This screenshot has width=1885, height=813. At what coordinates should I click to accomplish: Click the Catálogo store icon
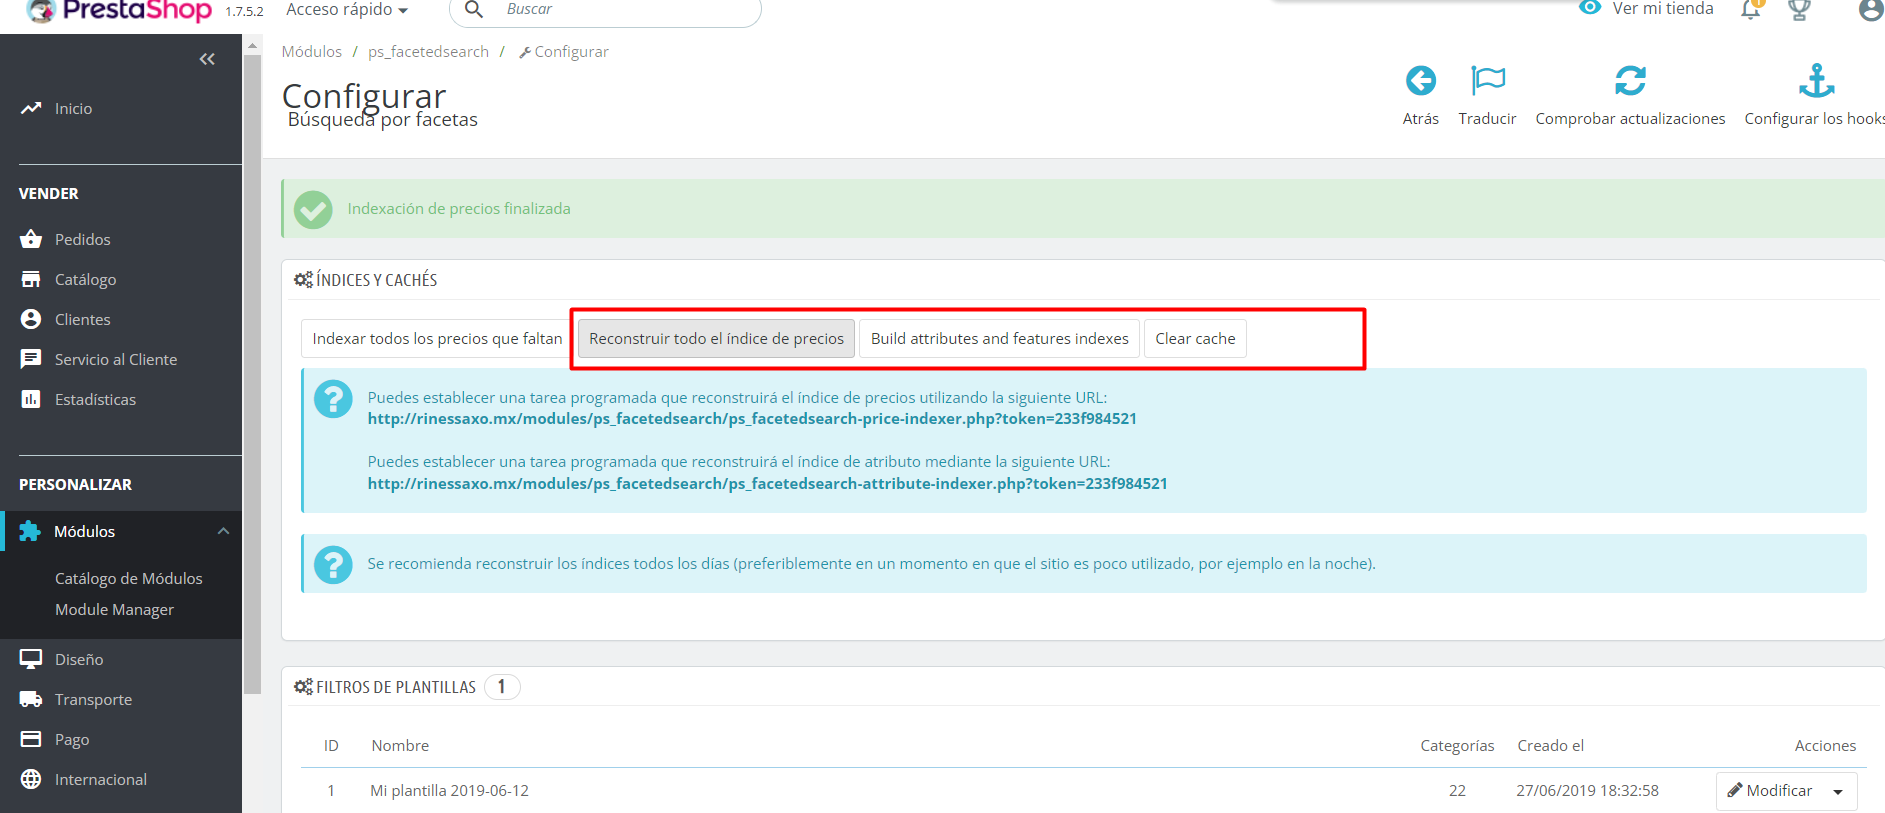pyautogui.click(x=31, y=279)
